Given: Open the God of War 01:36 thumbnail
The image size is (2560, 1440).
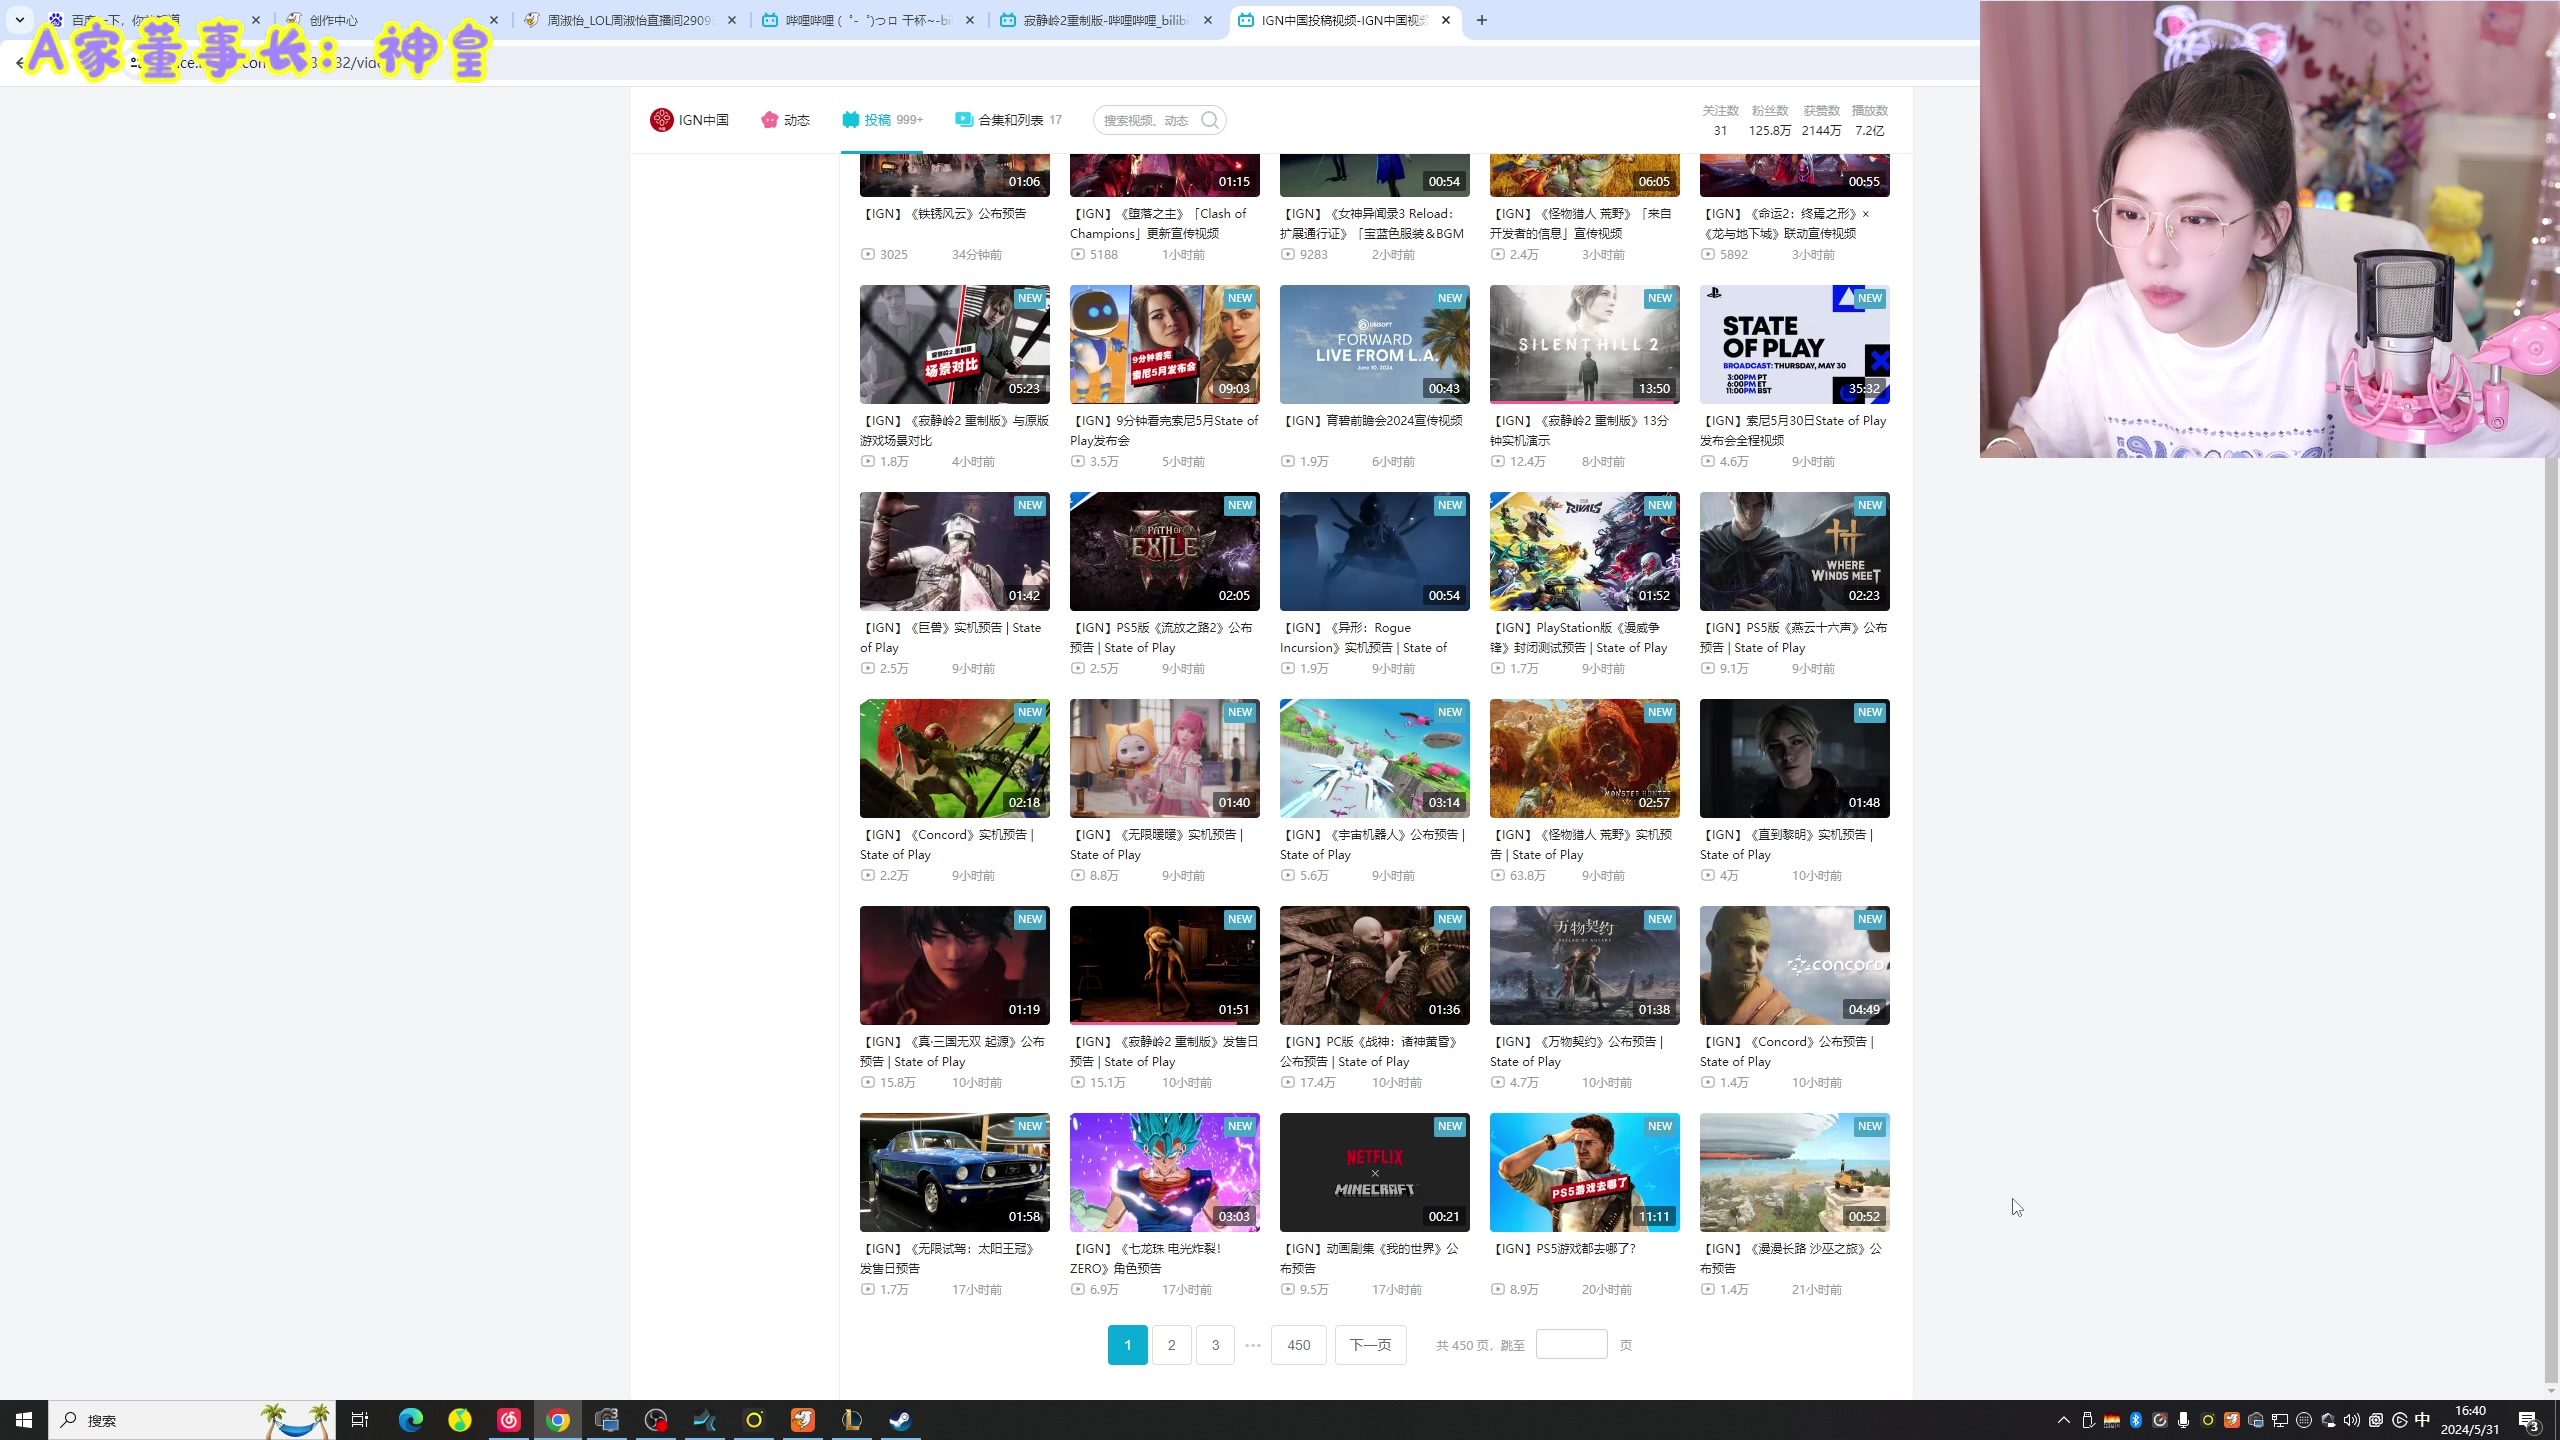Looking at the screenshot, I should pos(1374,965).
